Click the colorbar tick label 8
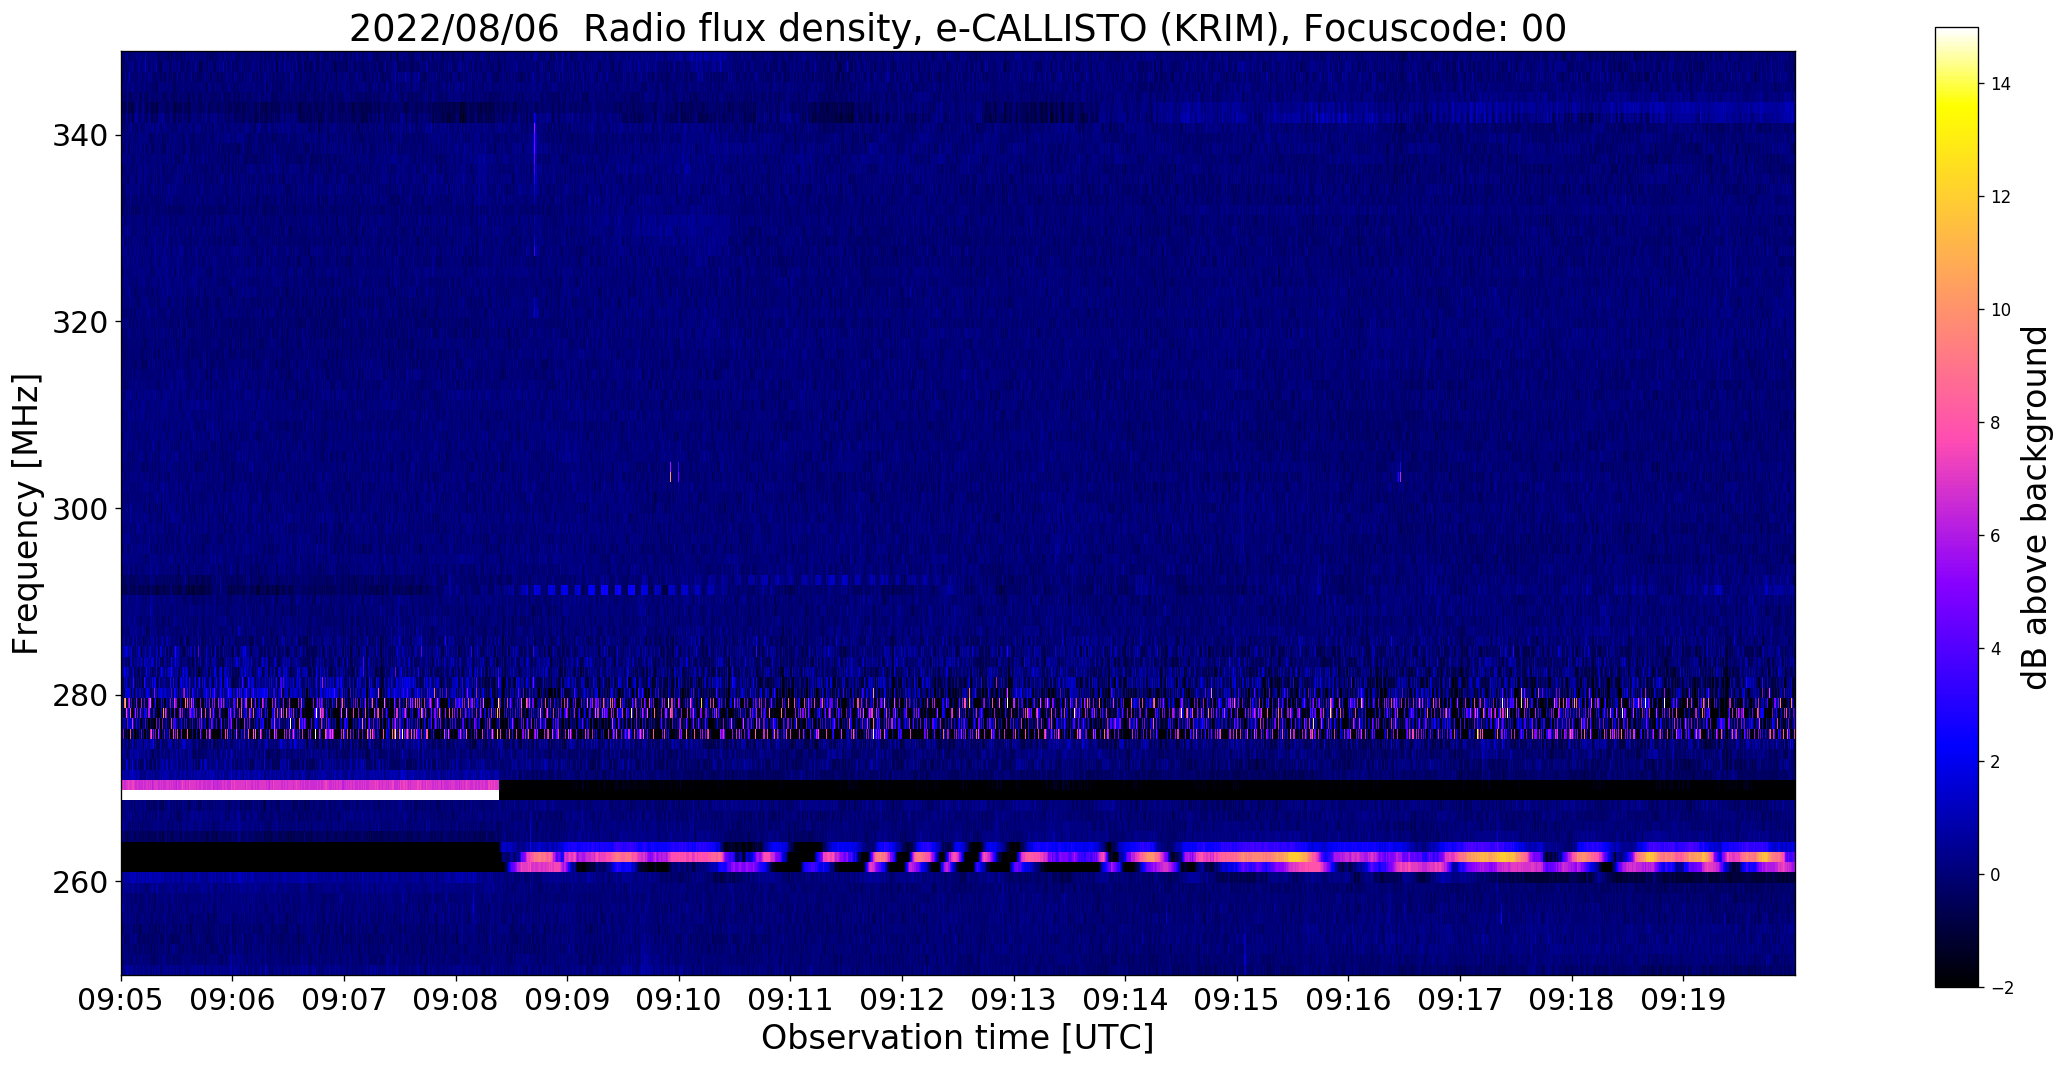2066x1067 pixels. pyautogui.click(x=1995, y=423)
